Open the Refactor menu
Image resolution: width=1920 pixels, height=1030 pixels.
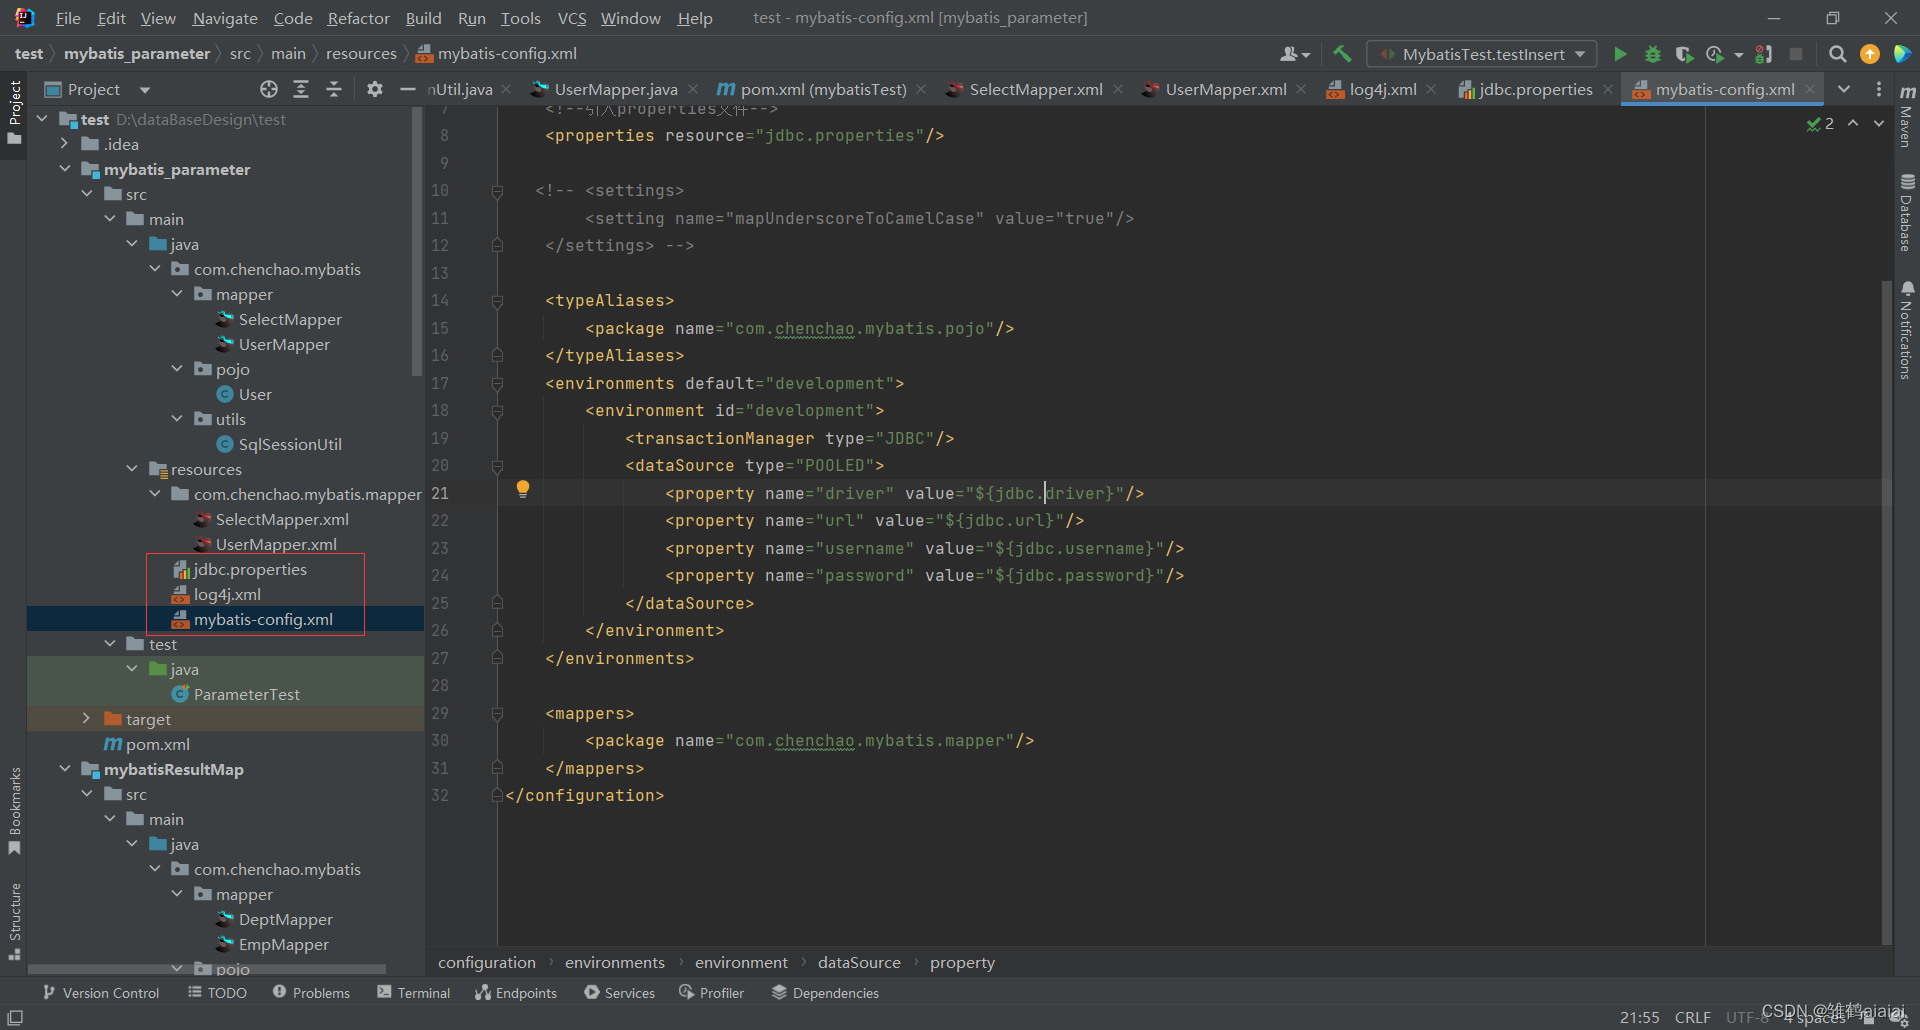358,18
